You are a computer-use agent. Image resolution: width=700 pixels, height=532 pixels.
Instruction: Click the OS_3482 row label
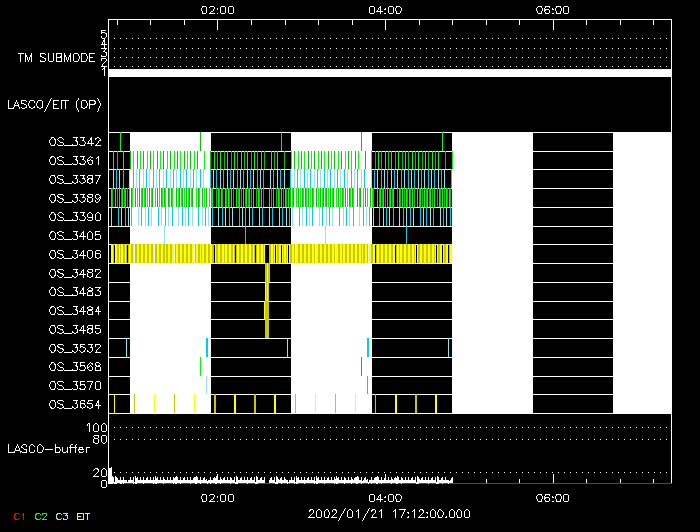click(75, 273)
